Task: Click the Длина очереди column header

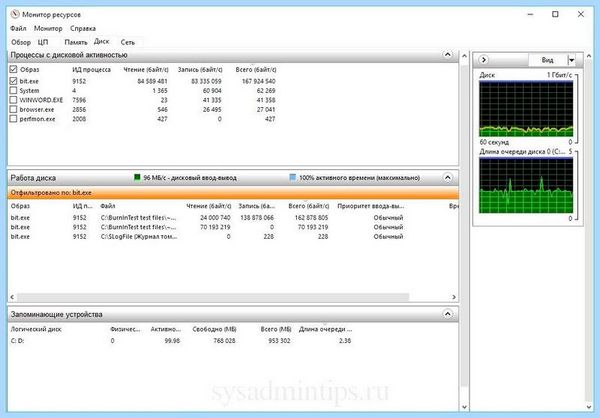Action: click(326, 329)
